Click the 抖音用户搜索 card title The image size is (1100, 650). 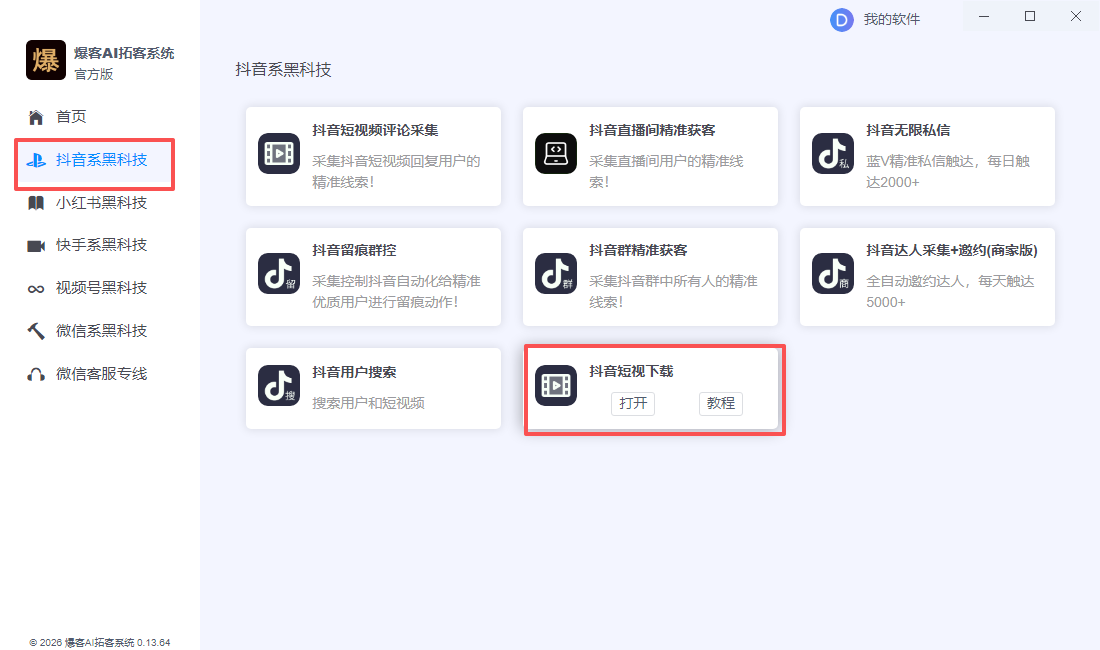pos(354,372)
